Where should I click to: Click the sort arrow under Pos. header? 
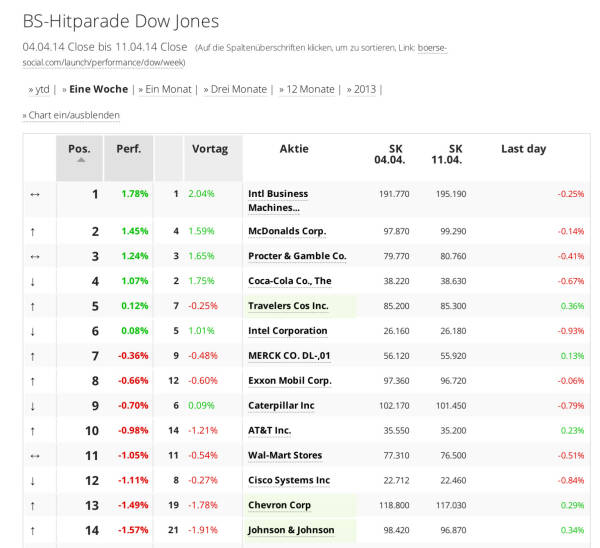tap(80, 160)
